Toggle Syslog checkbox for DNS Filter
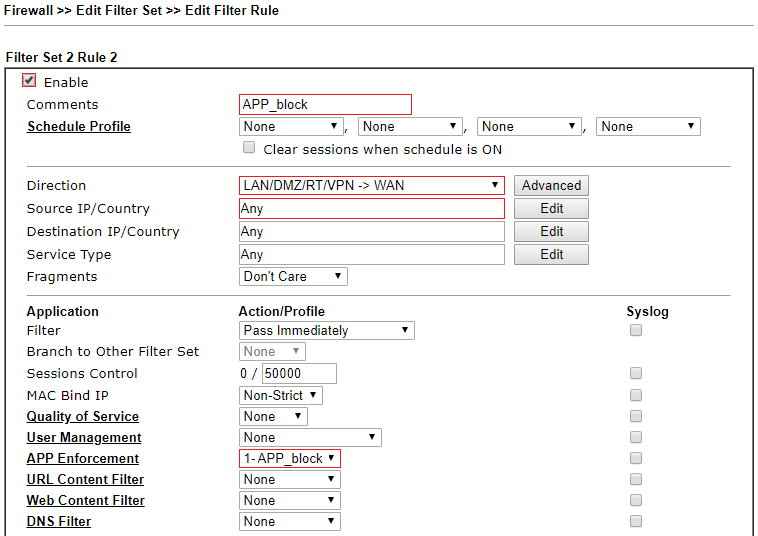 tap(636, 521)
